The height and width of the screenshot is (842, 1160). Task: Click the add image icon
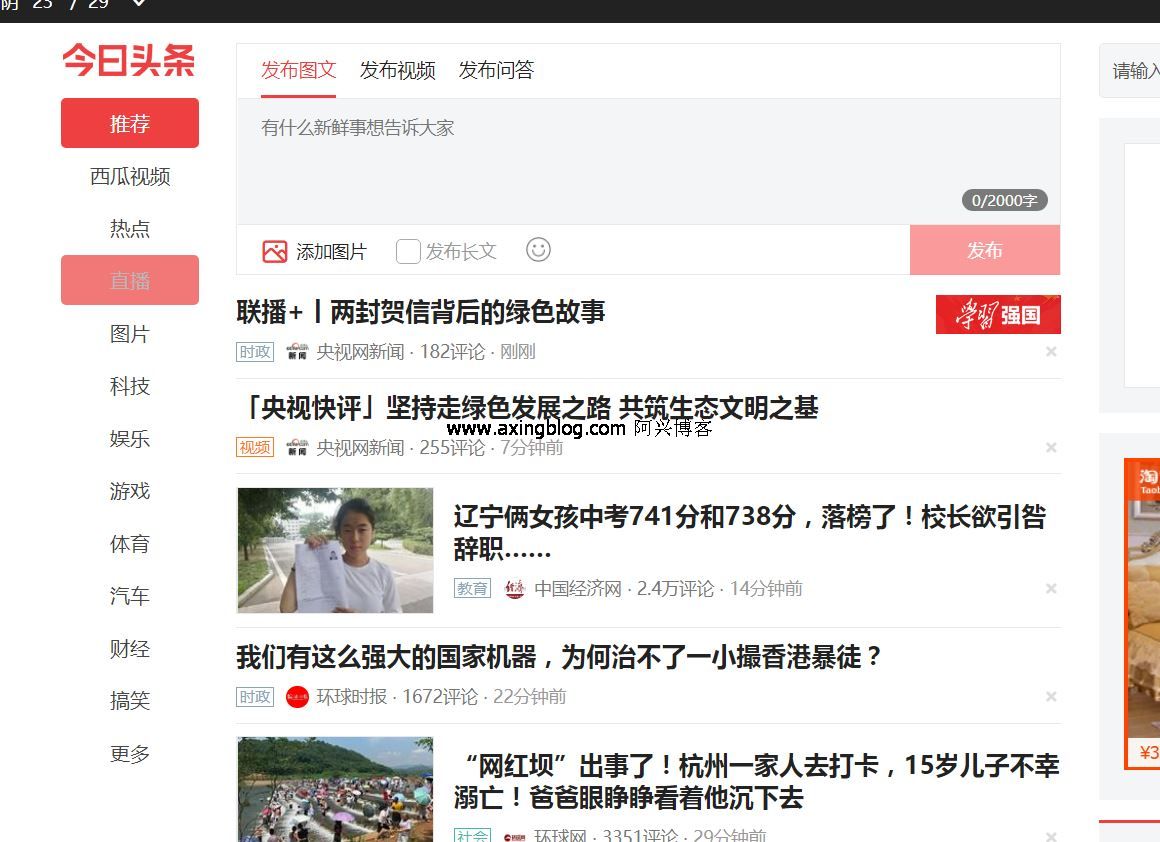tap(274, 252)
